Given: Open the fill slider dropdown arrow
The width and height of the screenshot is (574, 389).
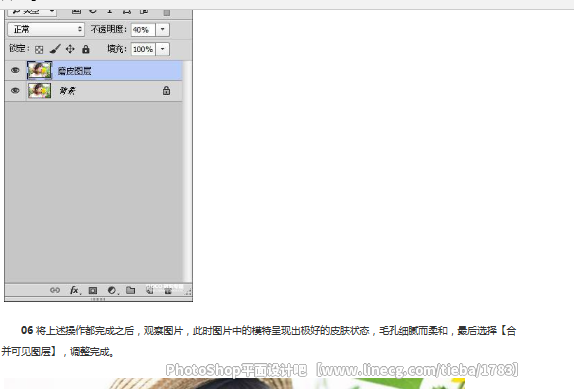Looking at the screenshot, I should tap(163, 49).
